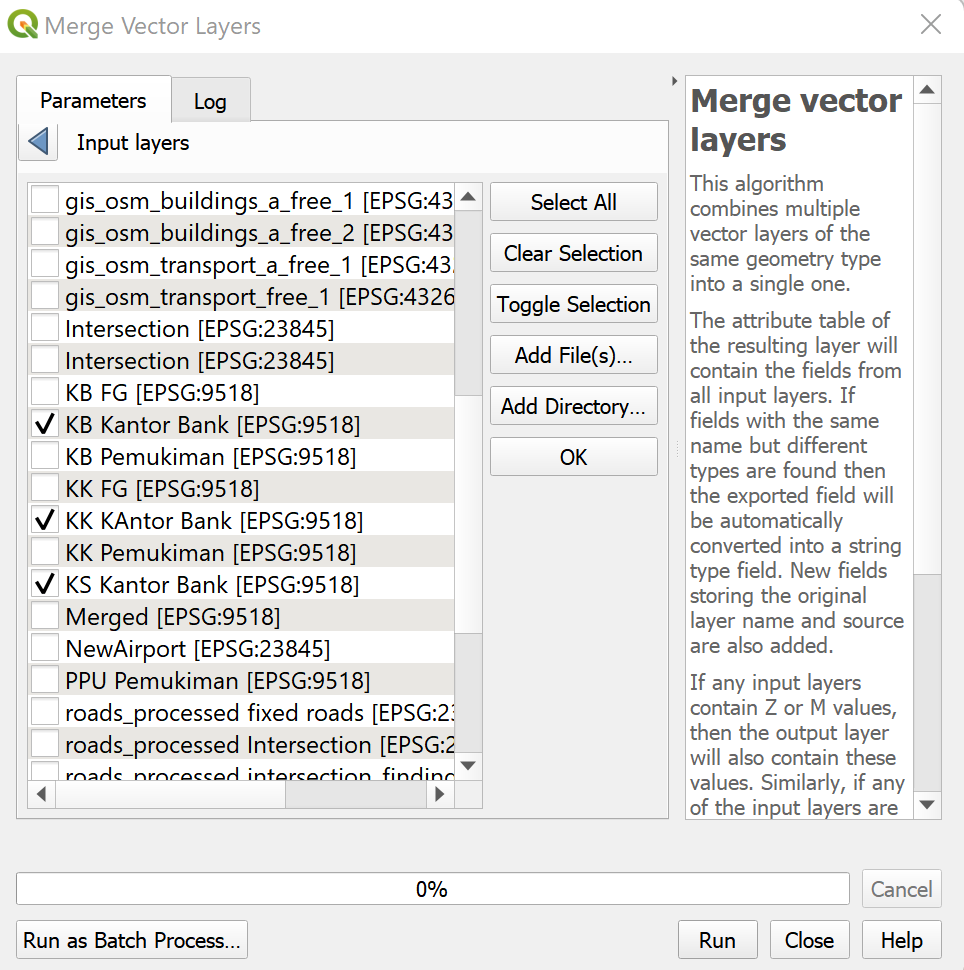Click Clear Selection button
964x970 pixels.
pyautogui.click(x=573, y=254)
